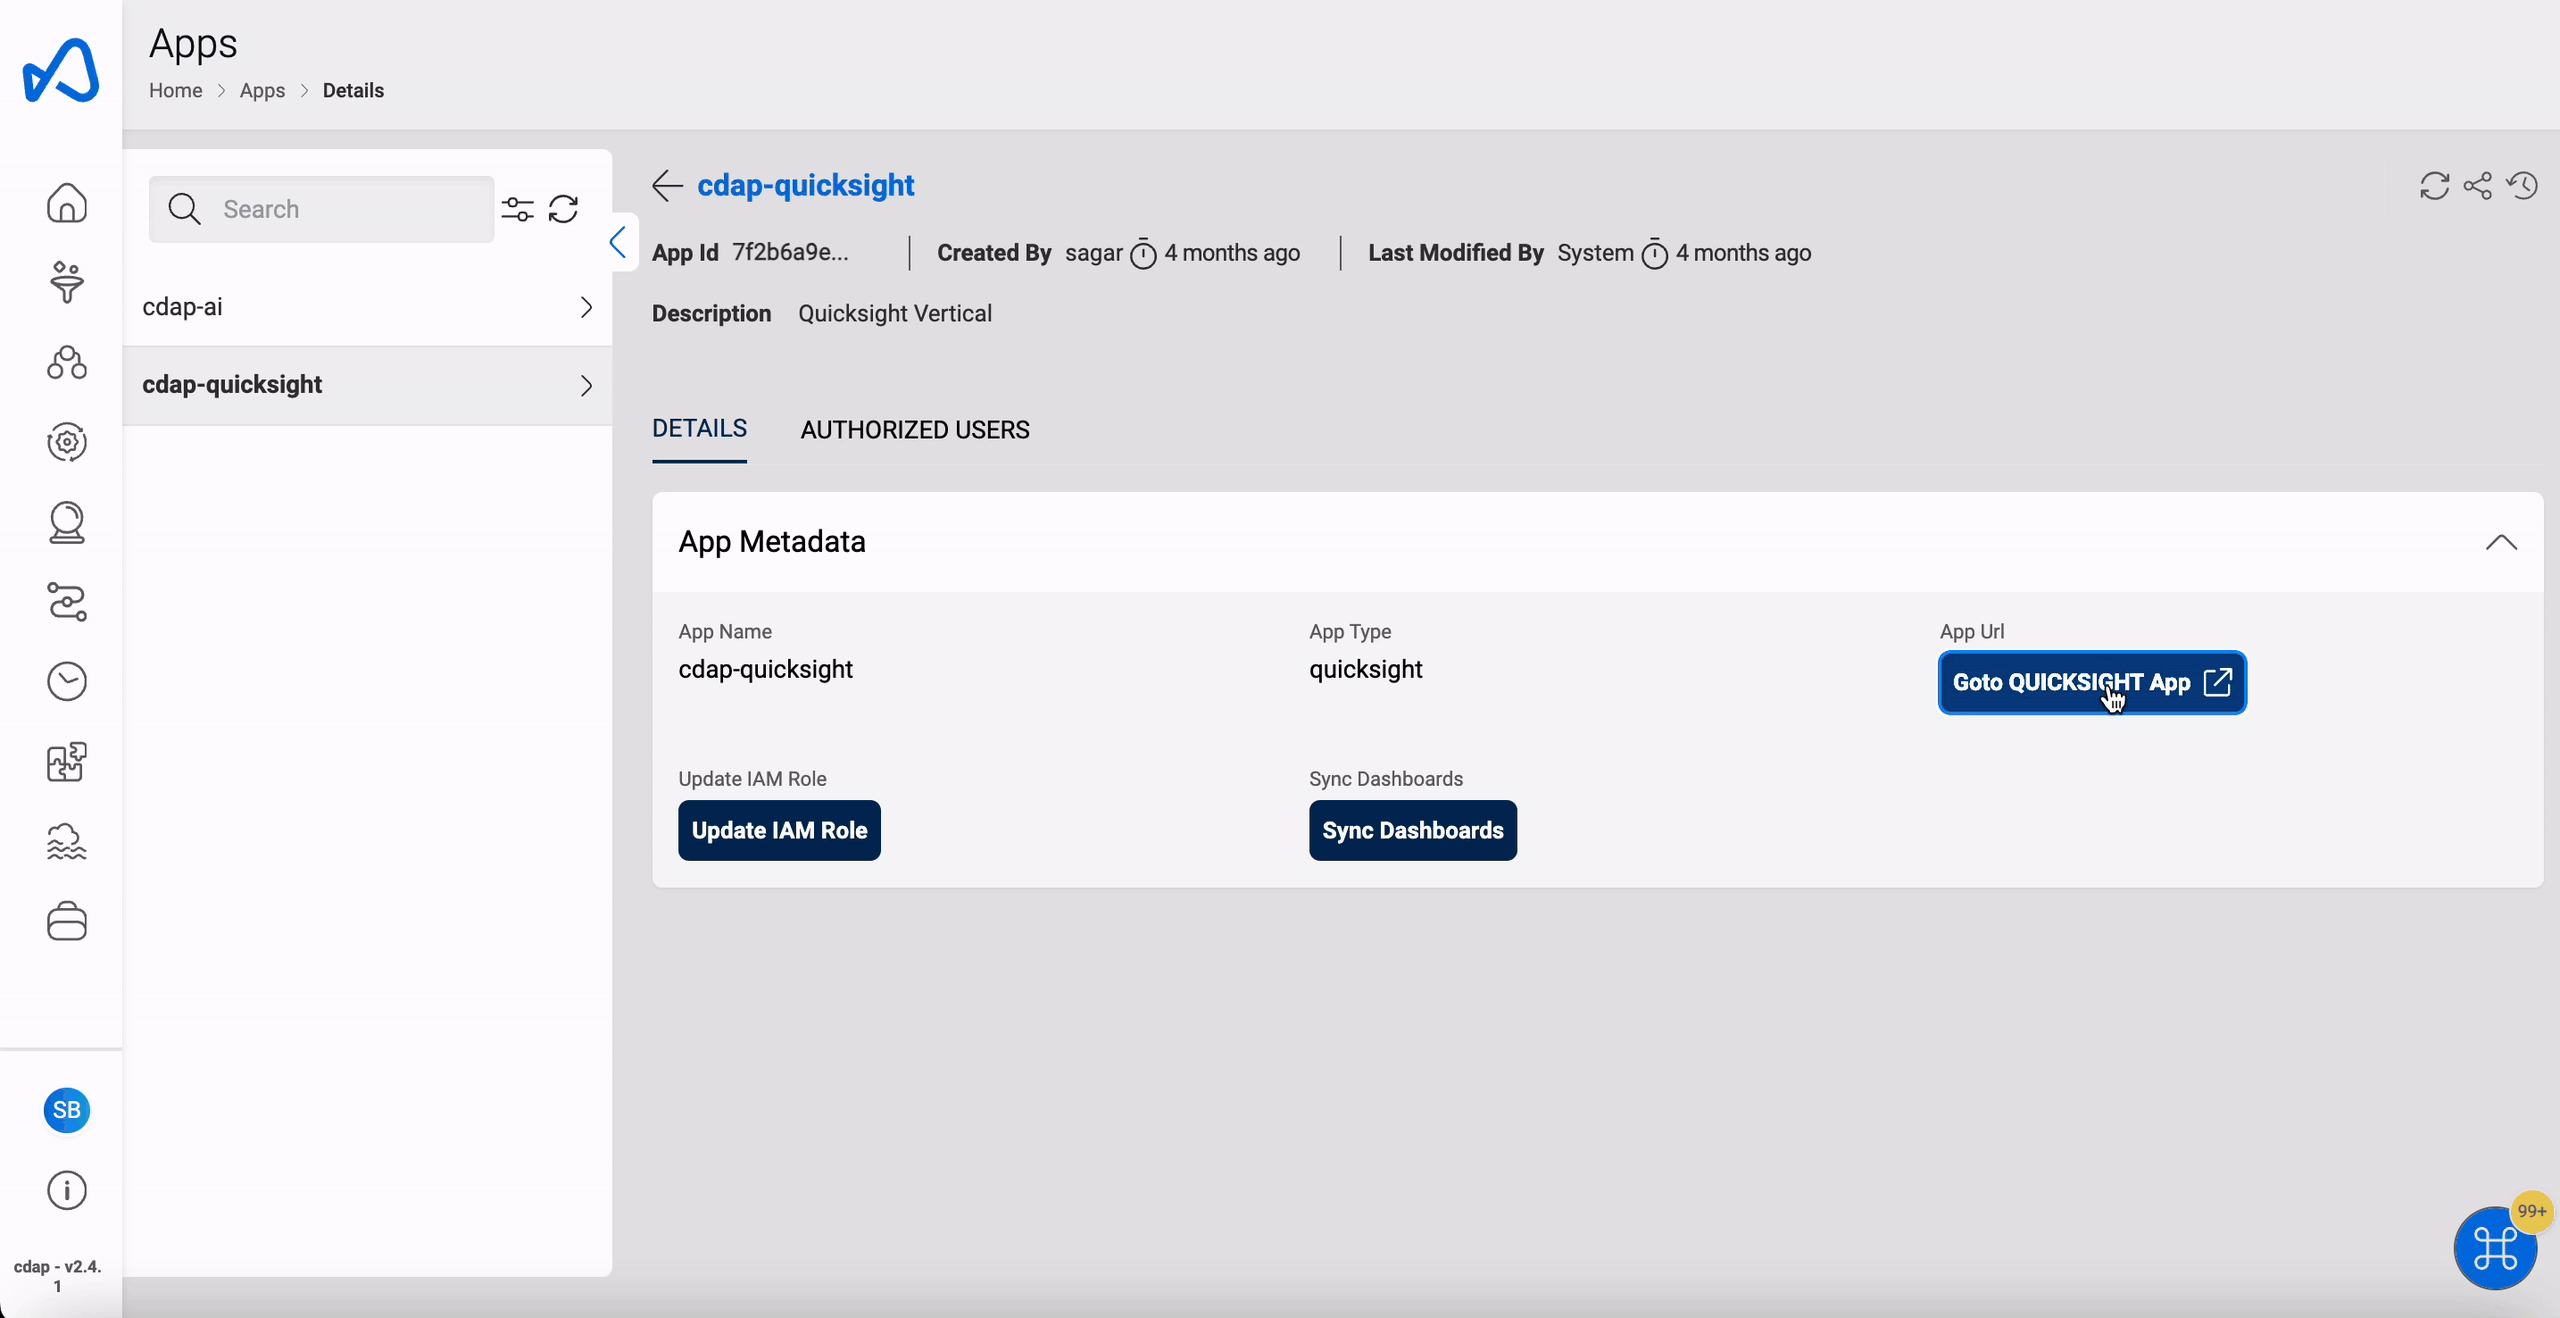This screenshot has height=1318, width=2560.
Task: Open the cloud waves data lake icon
Action: pyautogui.click(x=67, y=842)
